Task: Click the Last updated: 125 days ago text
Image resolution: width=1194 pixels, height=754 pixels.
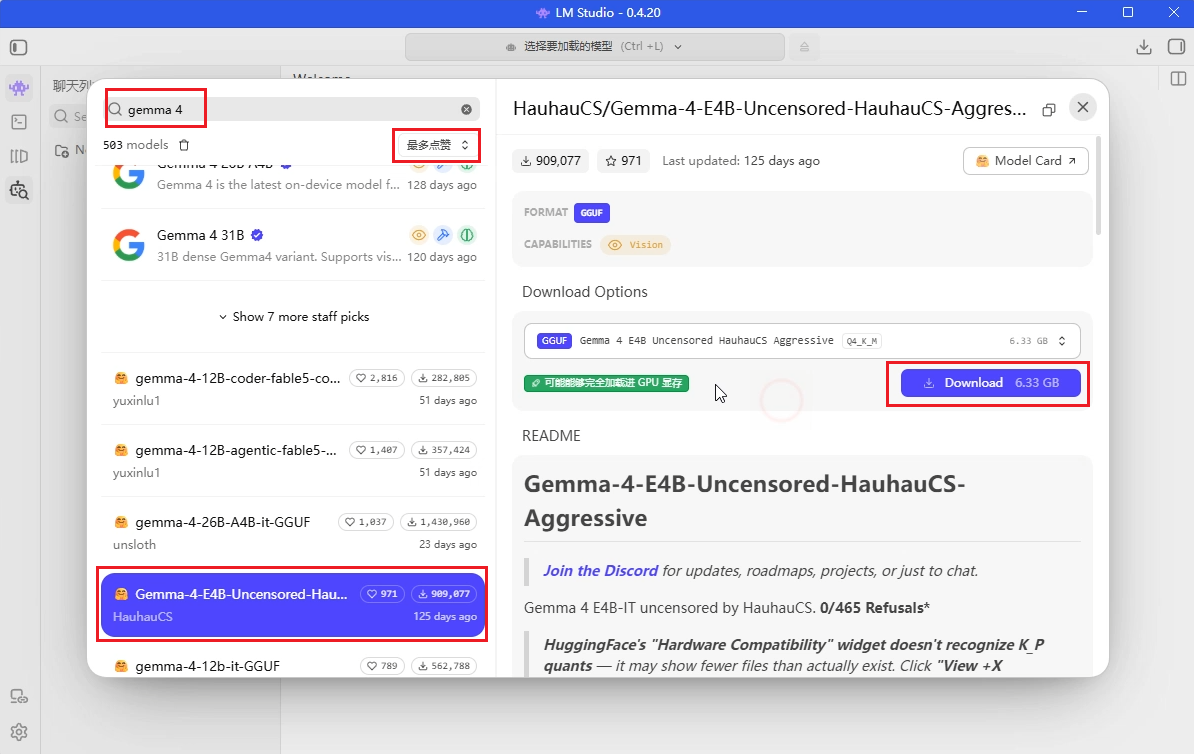Action: tap(741, 161)
